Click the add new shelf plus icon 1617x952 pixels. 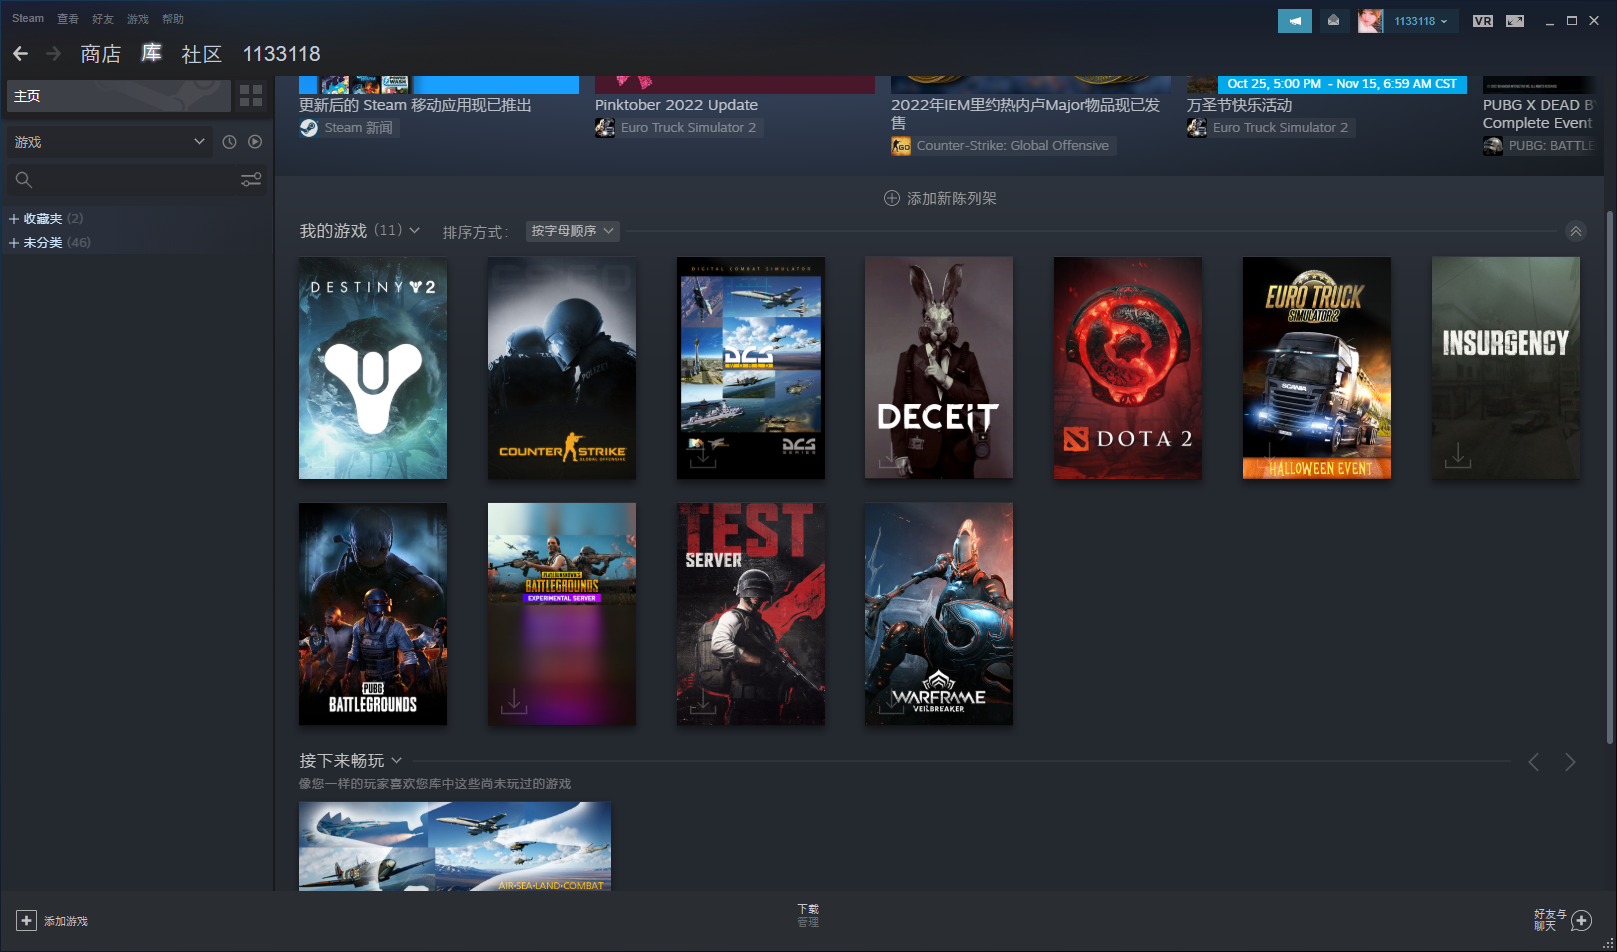point(891,198)
